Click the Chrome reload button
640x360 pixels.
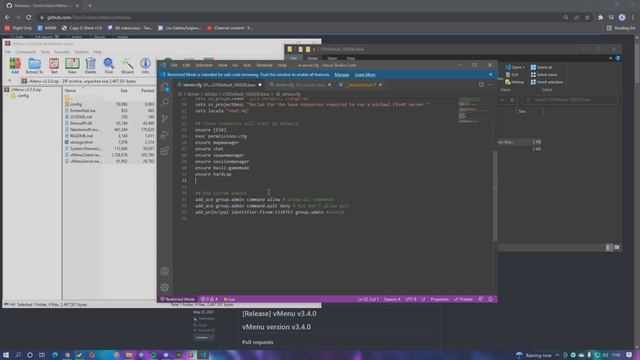29,18
